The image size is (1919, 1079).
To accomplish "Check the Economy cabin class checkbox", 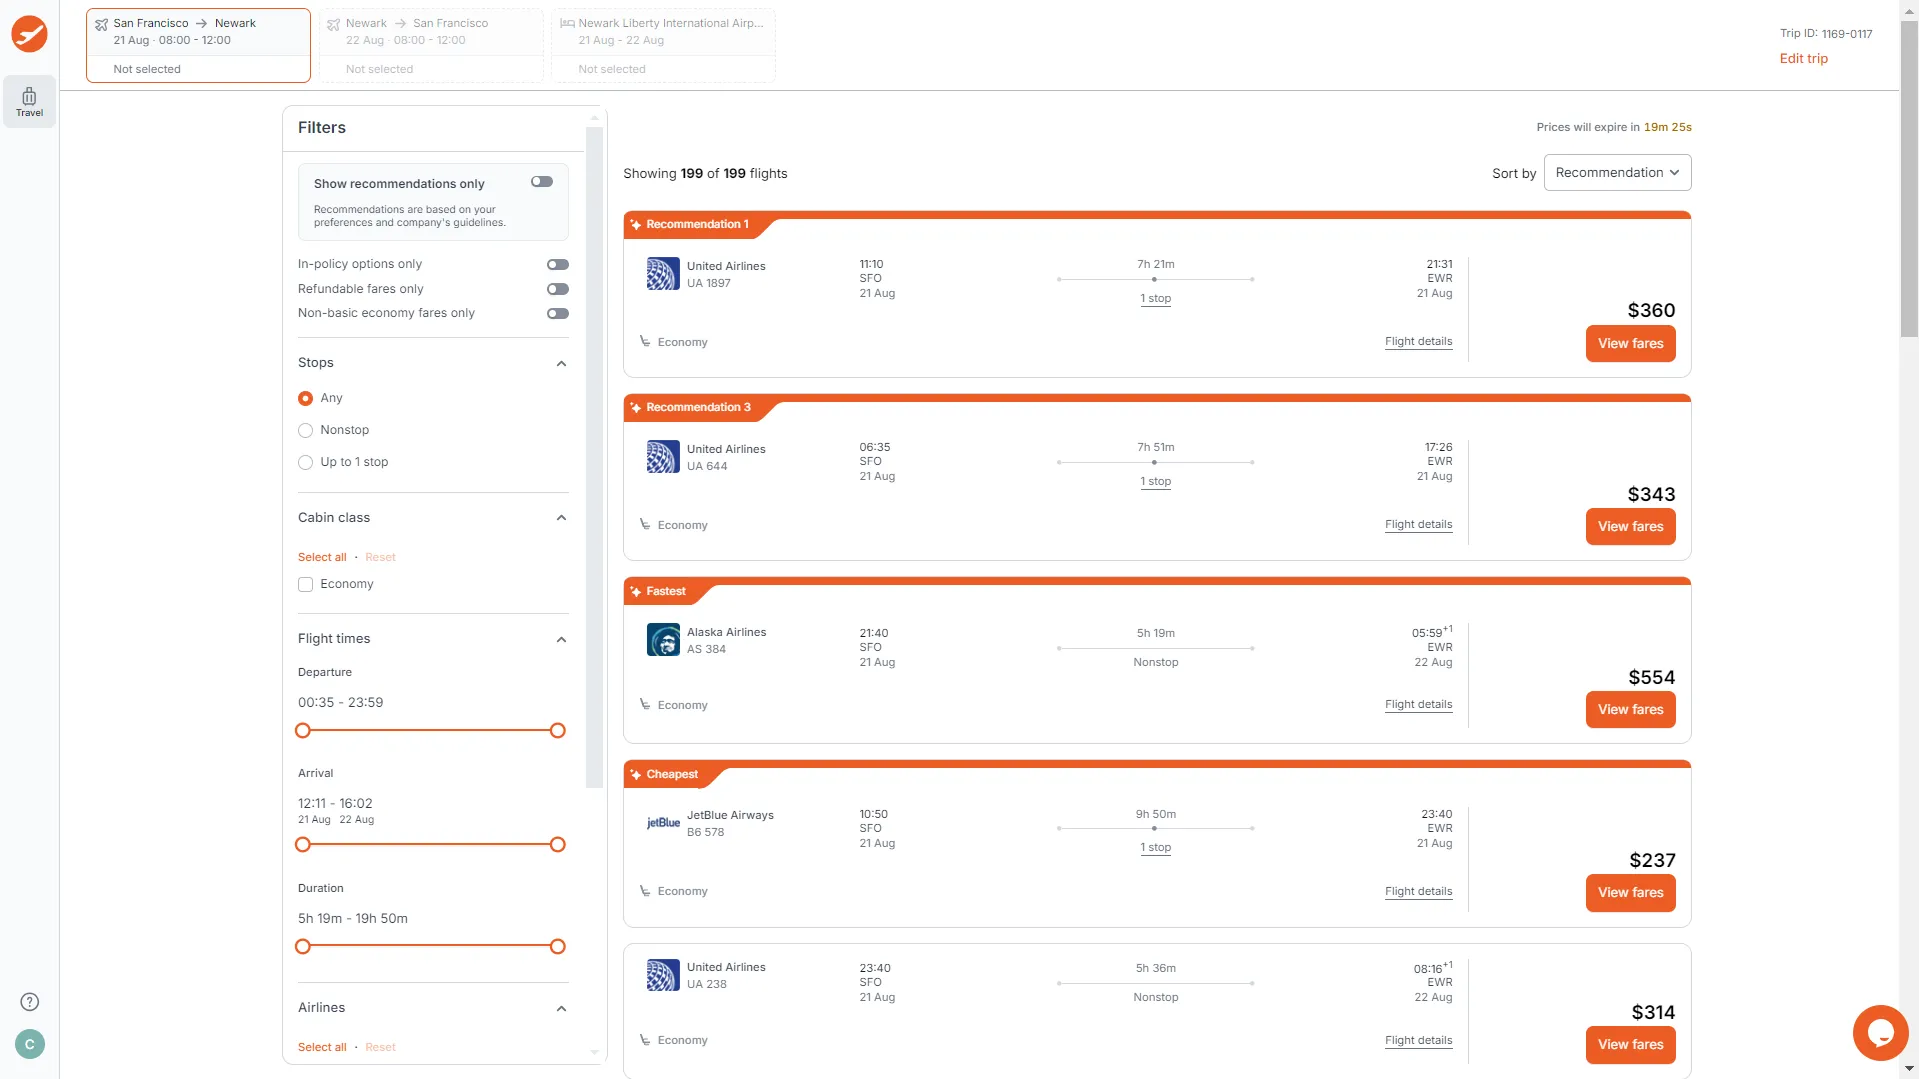I will click(x=305, y=584).
